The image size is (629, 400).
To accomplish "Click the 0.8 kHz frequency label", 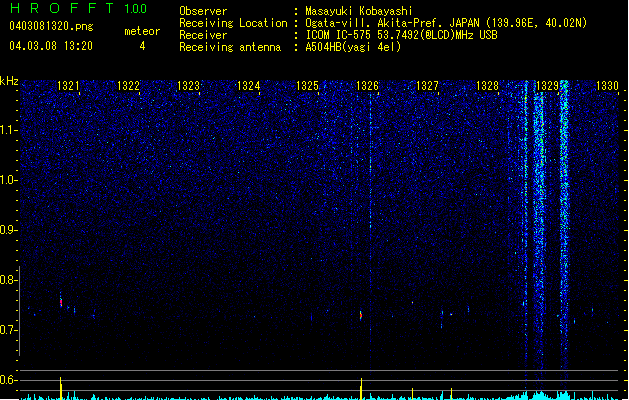I will [8, 280].
